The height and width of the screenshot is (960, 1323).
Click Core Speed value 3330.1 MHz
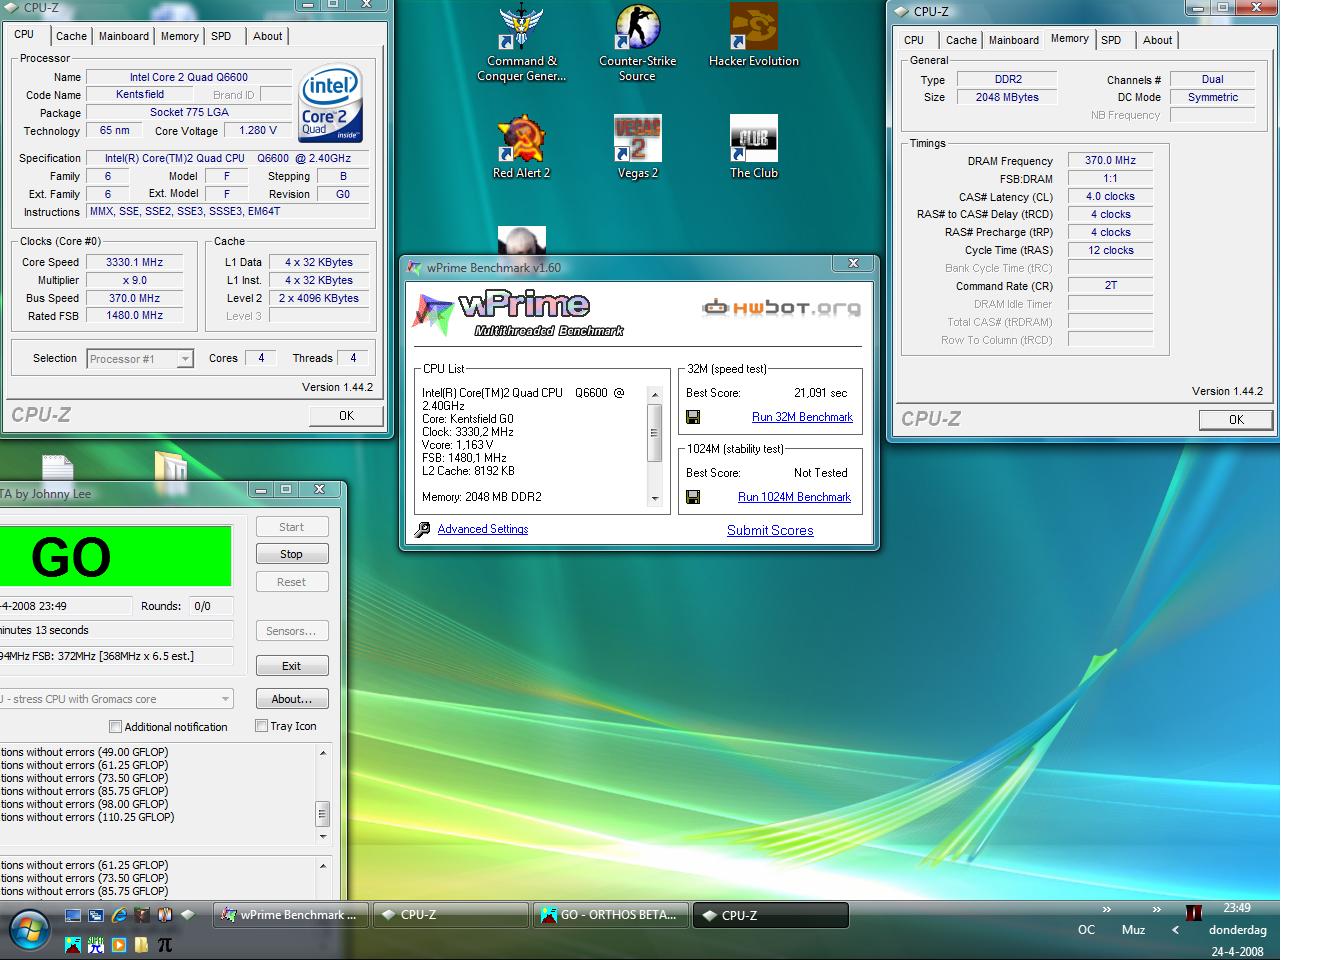click(134, 262)
